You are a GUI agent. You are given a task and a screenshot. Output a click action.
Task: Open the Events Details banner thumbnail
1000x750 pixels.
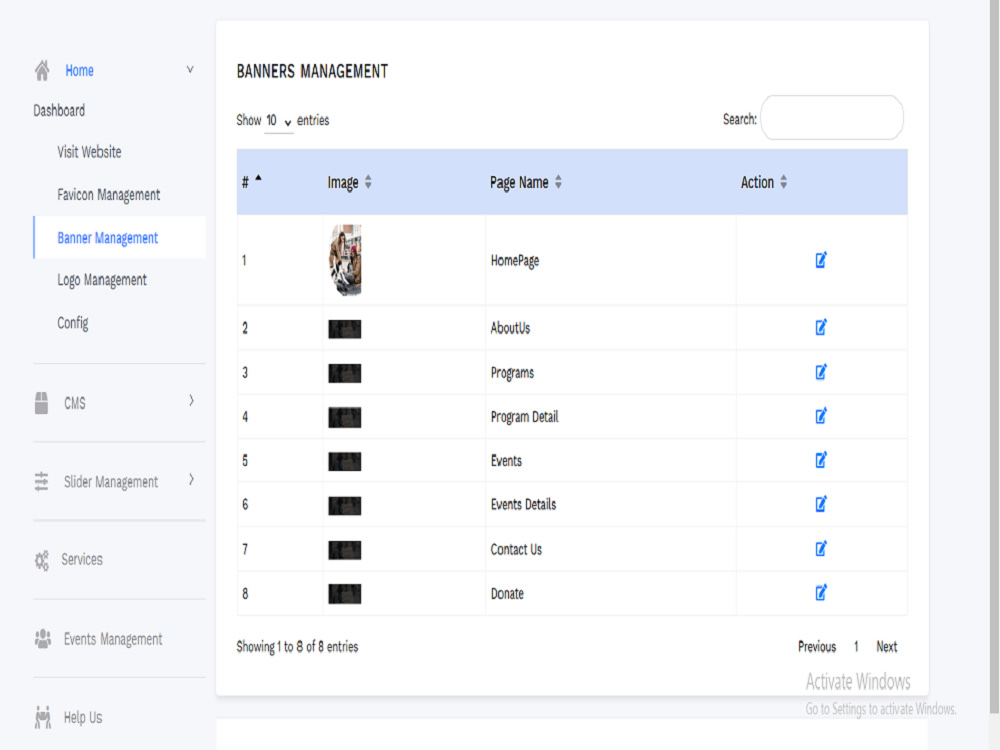(344, 506)
